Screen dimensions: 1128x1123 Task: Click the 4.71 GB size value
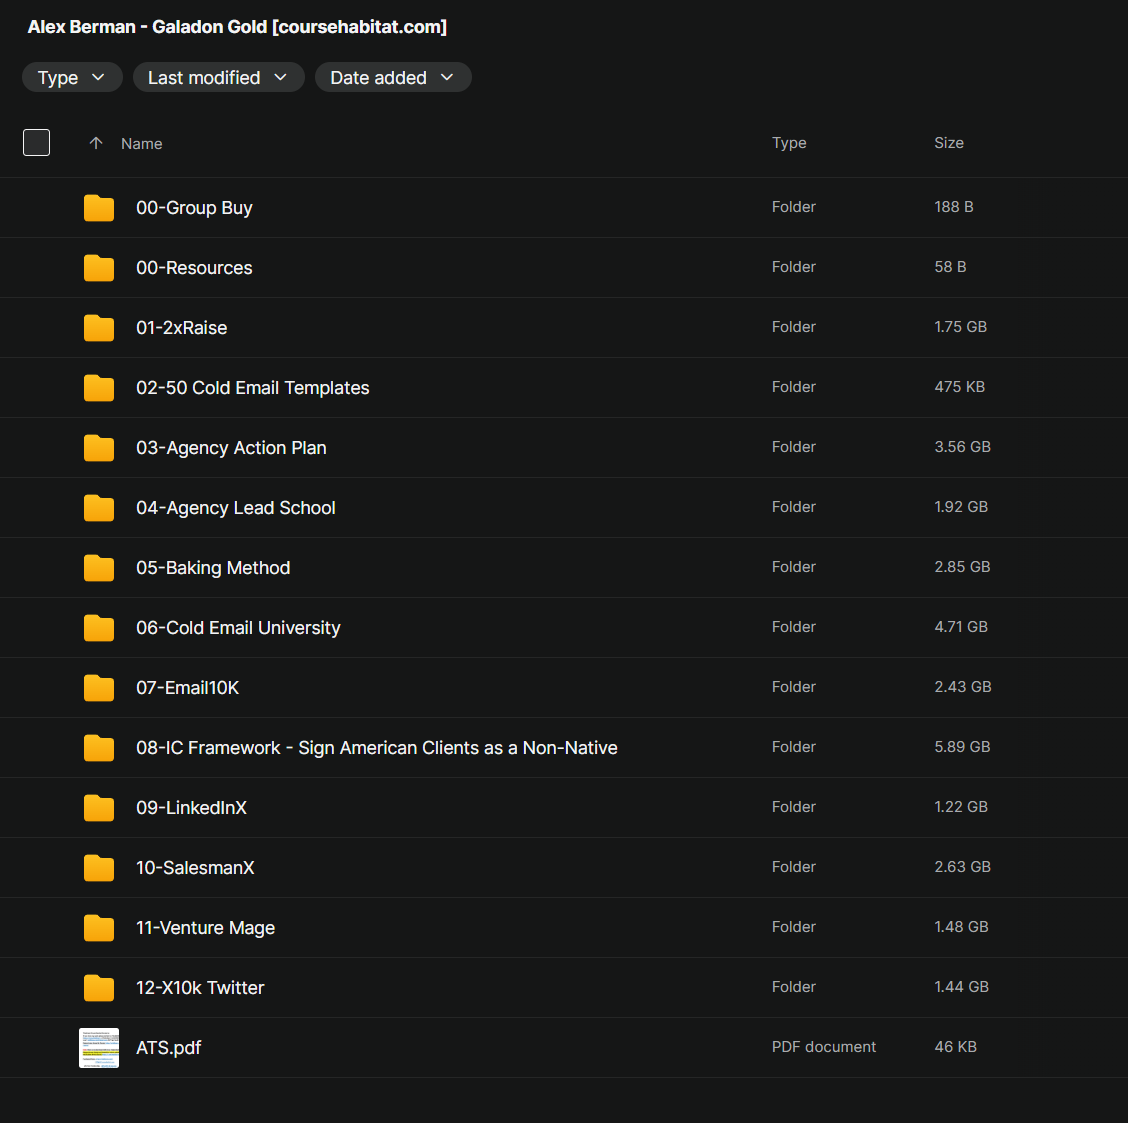[x=961, y=627]
